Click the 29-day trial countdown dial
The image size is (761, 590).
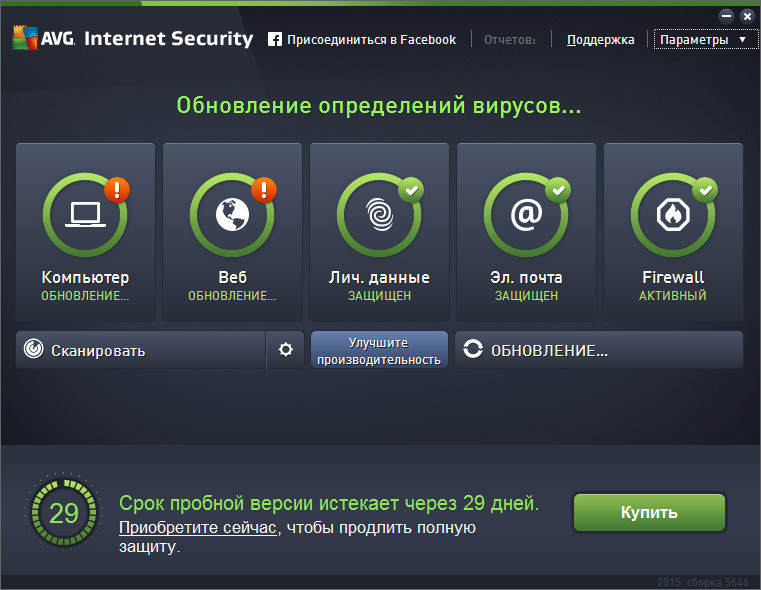point(64,513)
